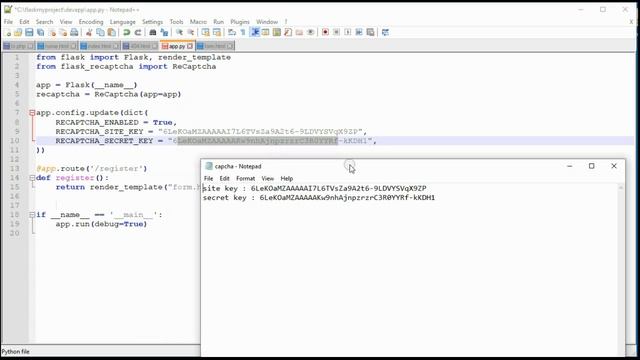Open the Document Map icon
Image resolution: width=640 pixels, height=360 pixels.
click(x=277, y=32)
